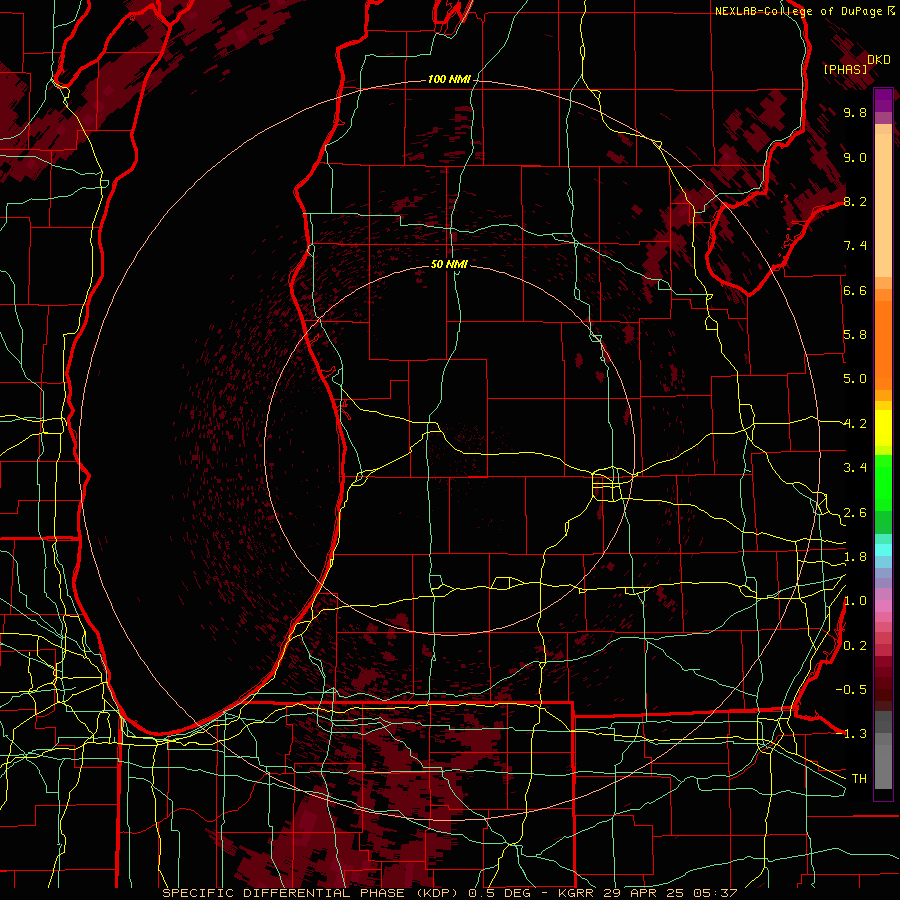Click the 3.4 scale value
This screenshot has width=900, height=900.
855,468
